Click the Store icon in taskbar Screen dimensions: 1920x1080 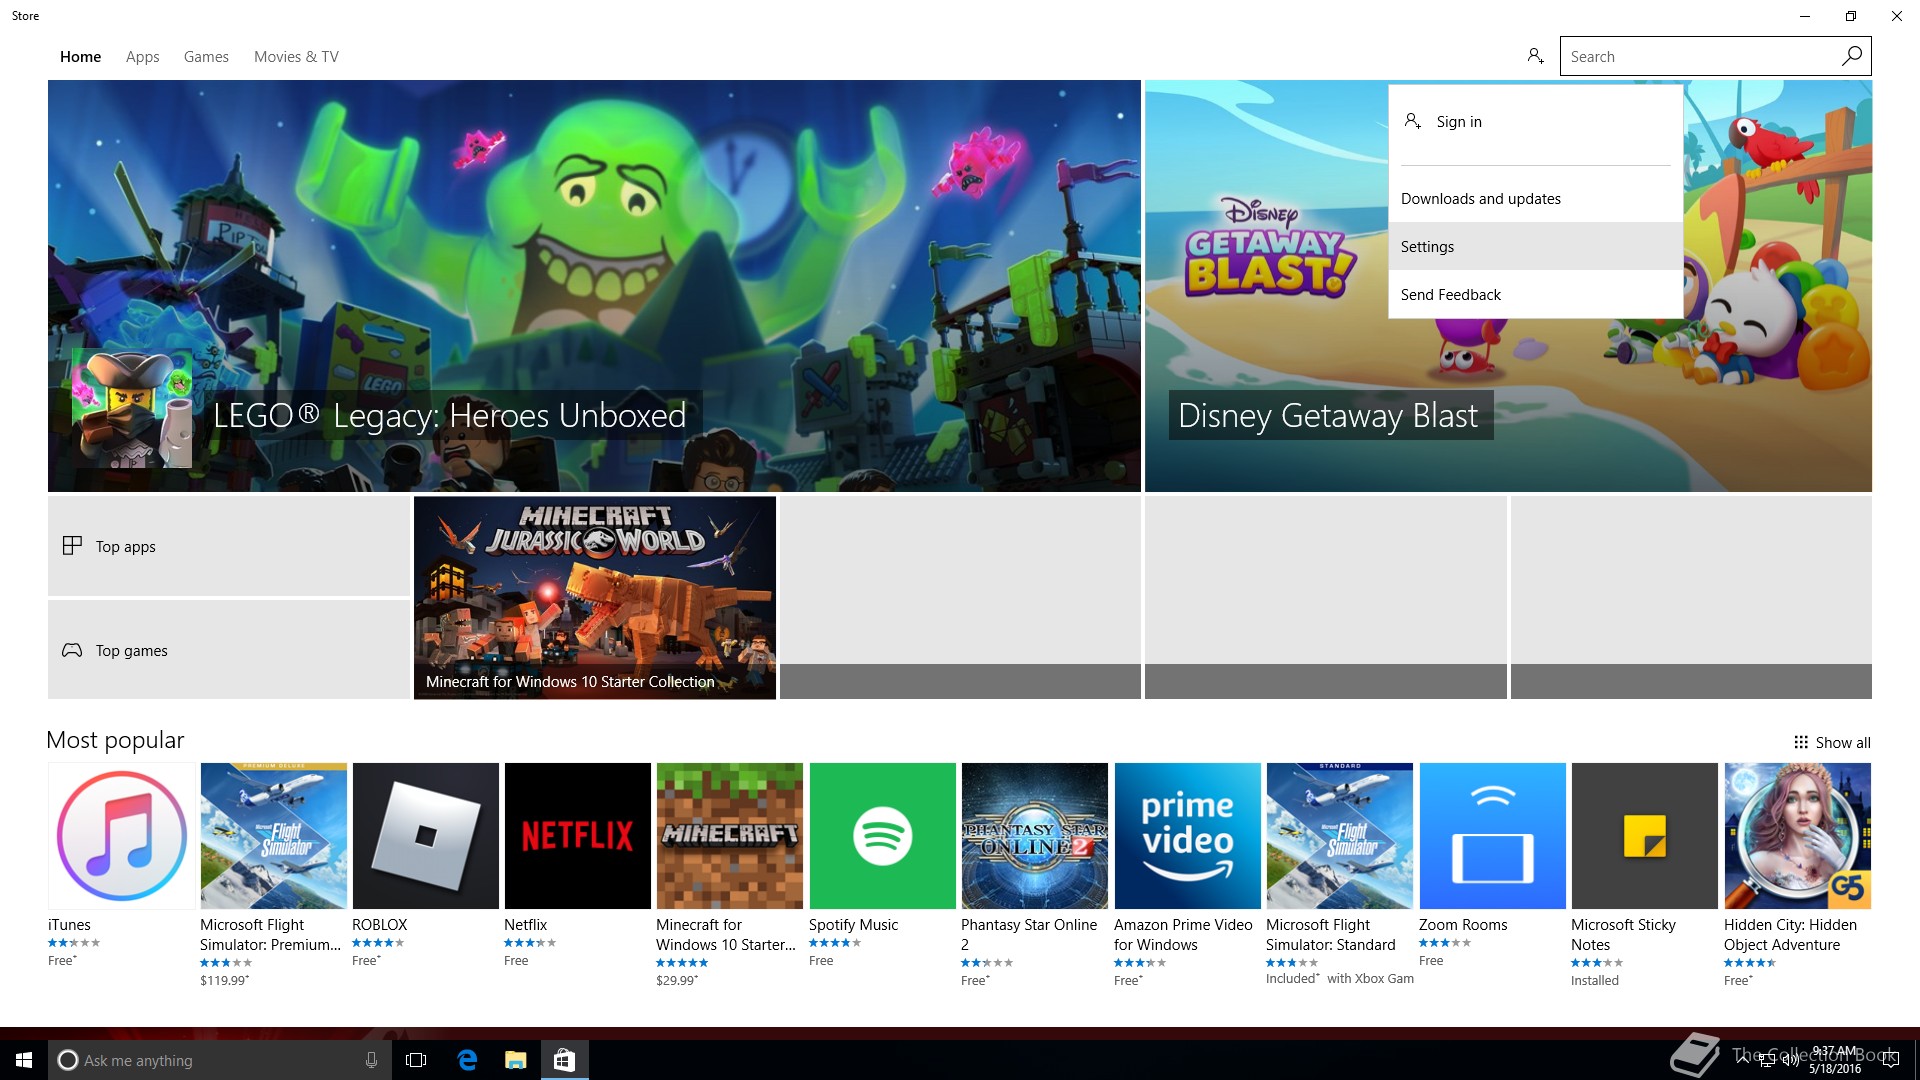564,1060
